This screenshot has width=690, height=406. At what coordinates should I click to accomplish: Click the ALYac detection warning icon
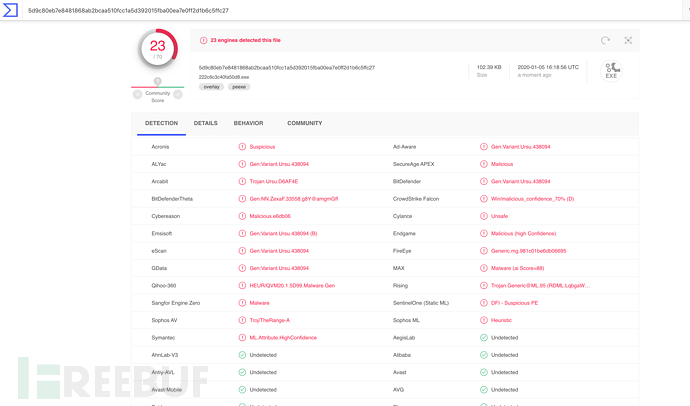click(242, 164)
